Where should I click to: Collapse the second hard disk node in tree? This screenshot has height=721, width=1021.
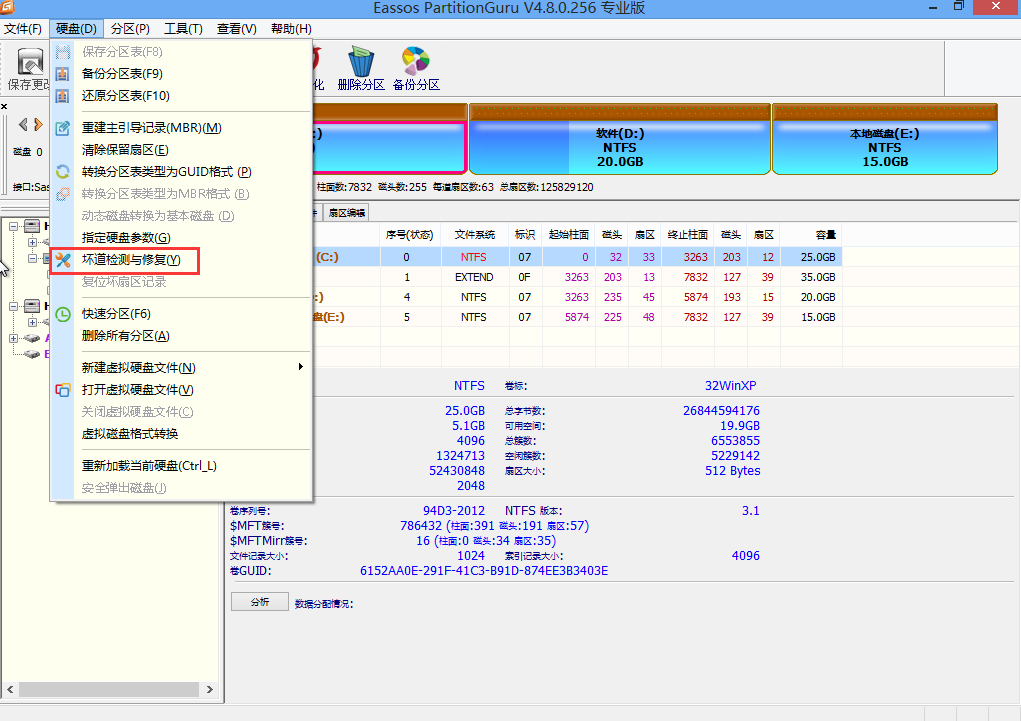pos(13,306)
